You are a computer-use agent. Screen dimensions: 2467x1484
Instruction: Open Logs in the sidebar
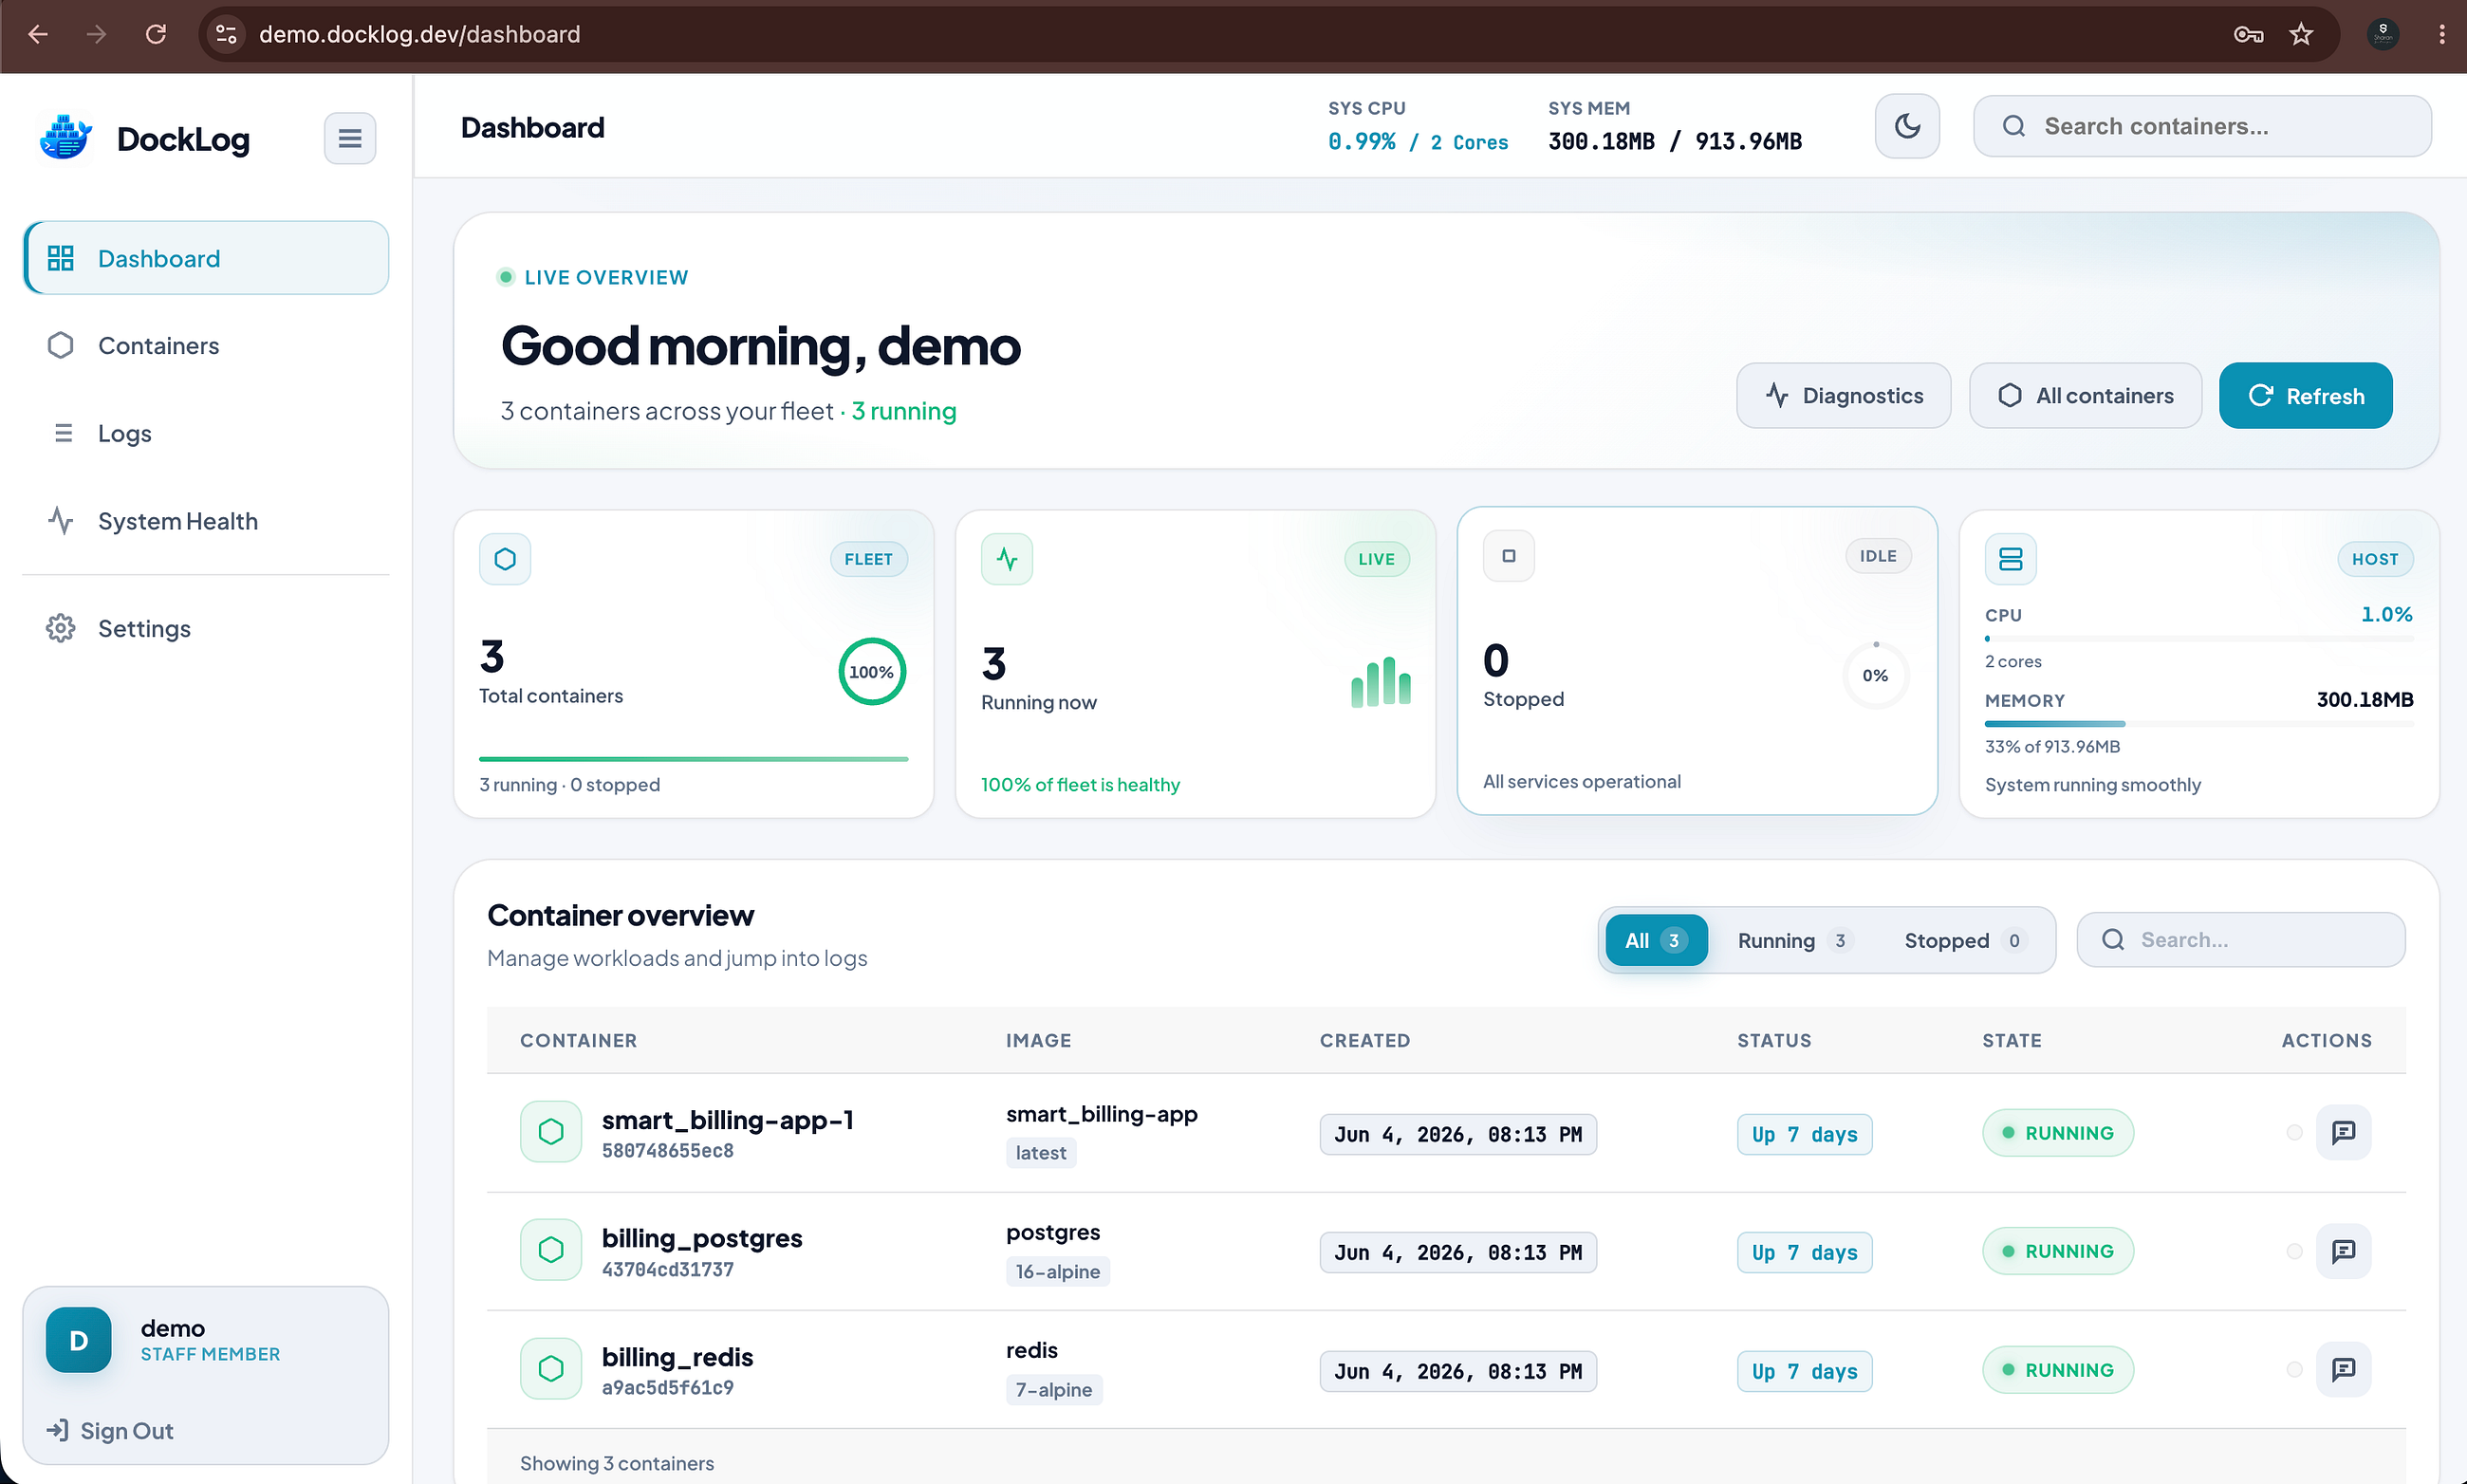click(206, 433)
